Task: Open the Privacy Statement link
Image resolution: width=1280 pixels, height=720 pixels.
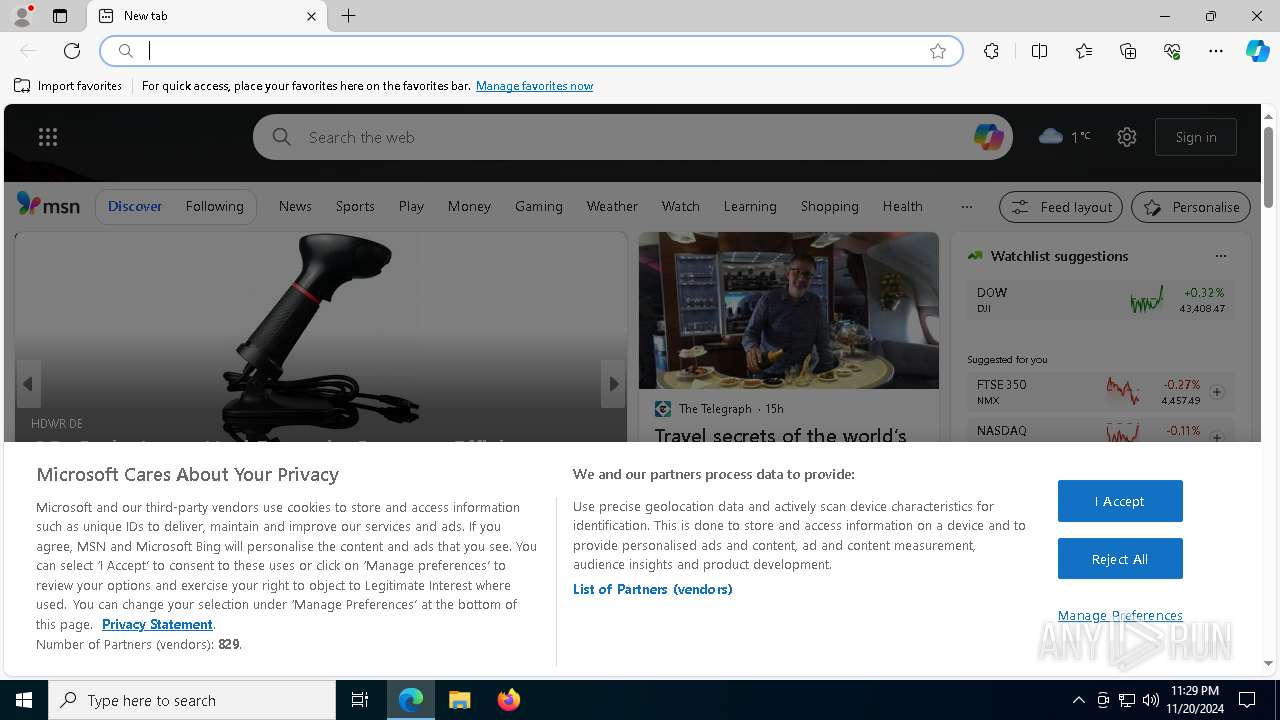Action: (x=157, y=624)
